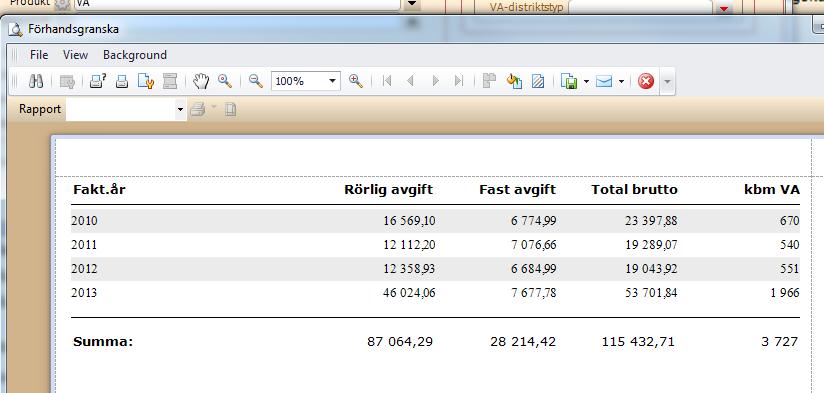Screen dimensions: 824x393
Task: Open the File menu
Action: point(39,55)
